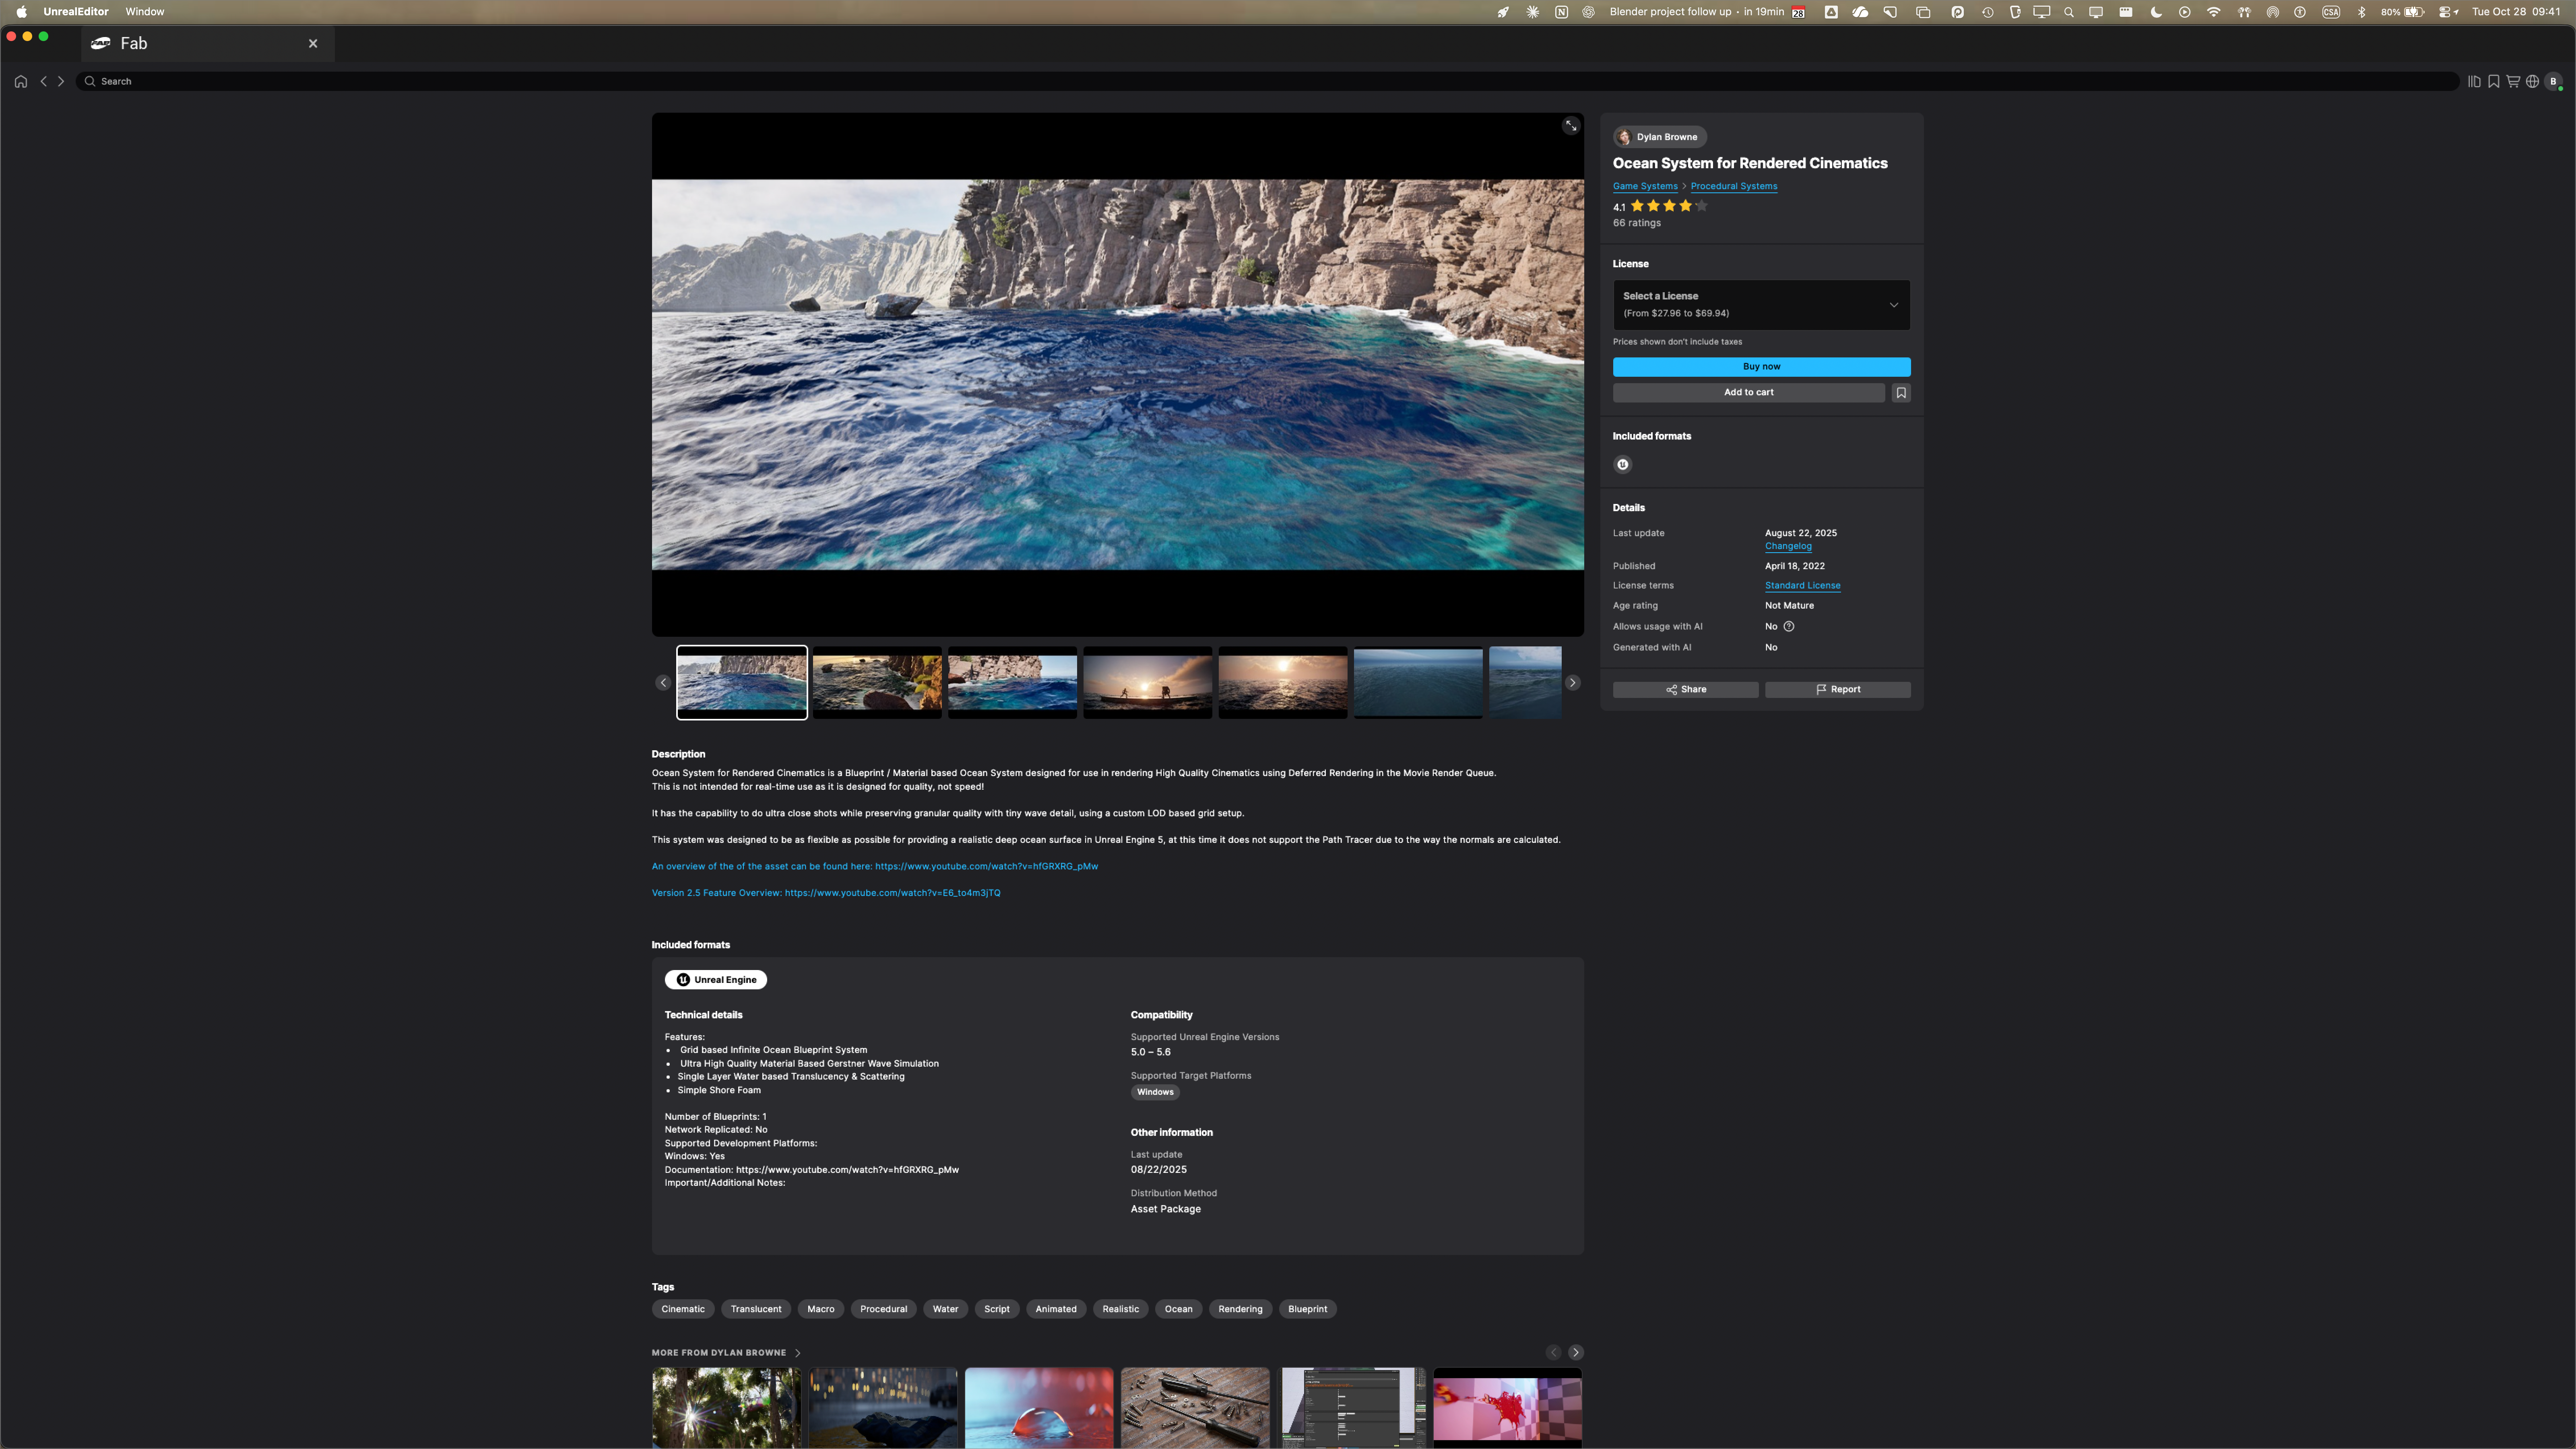
Task: Expand preview image to fullscreen
Action: [1571, 126]
